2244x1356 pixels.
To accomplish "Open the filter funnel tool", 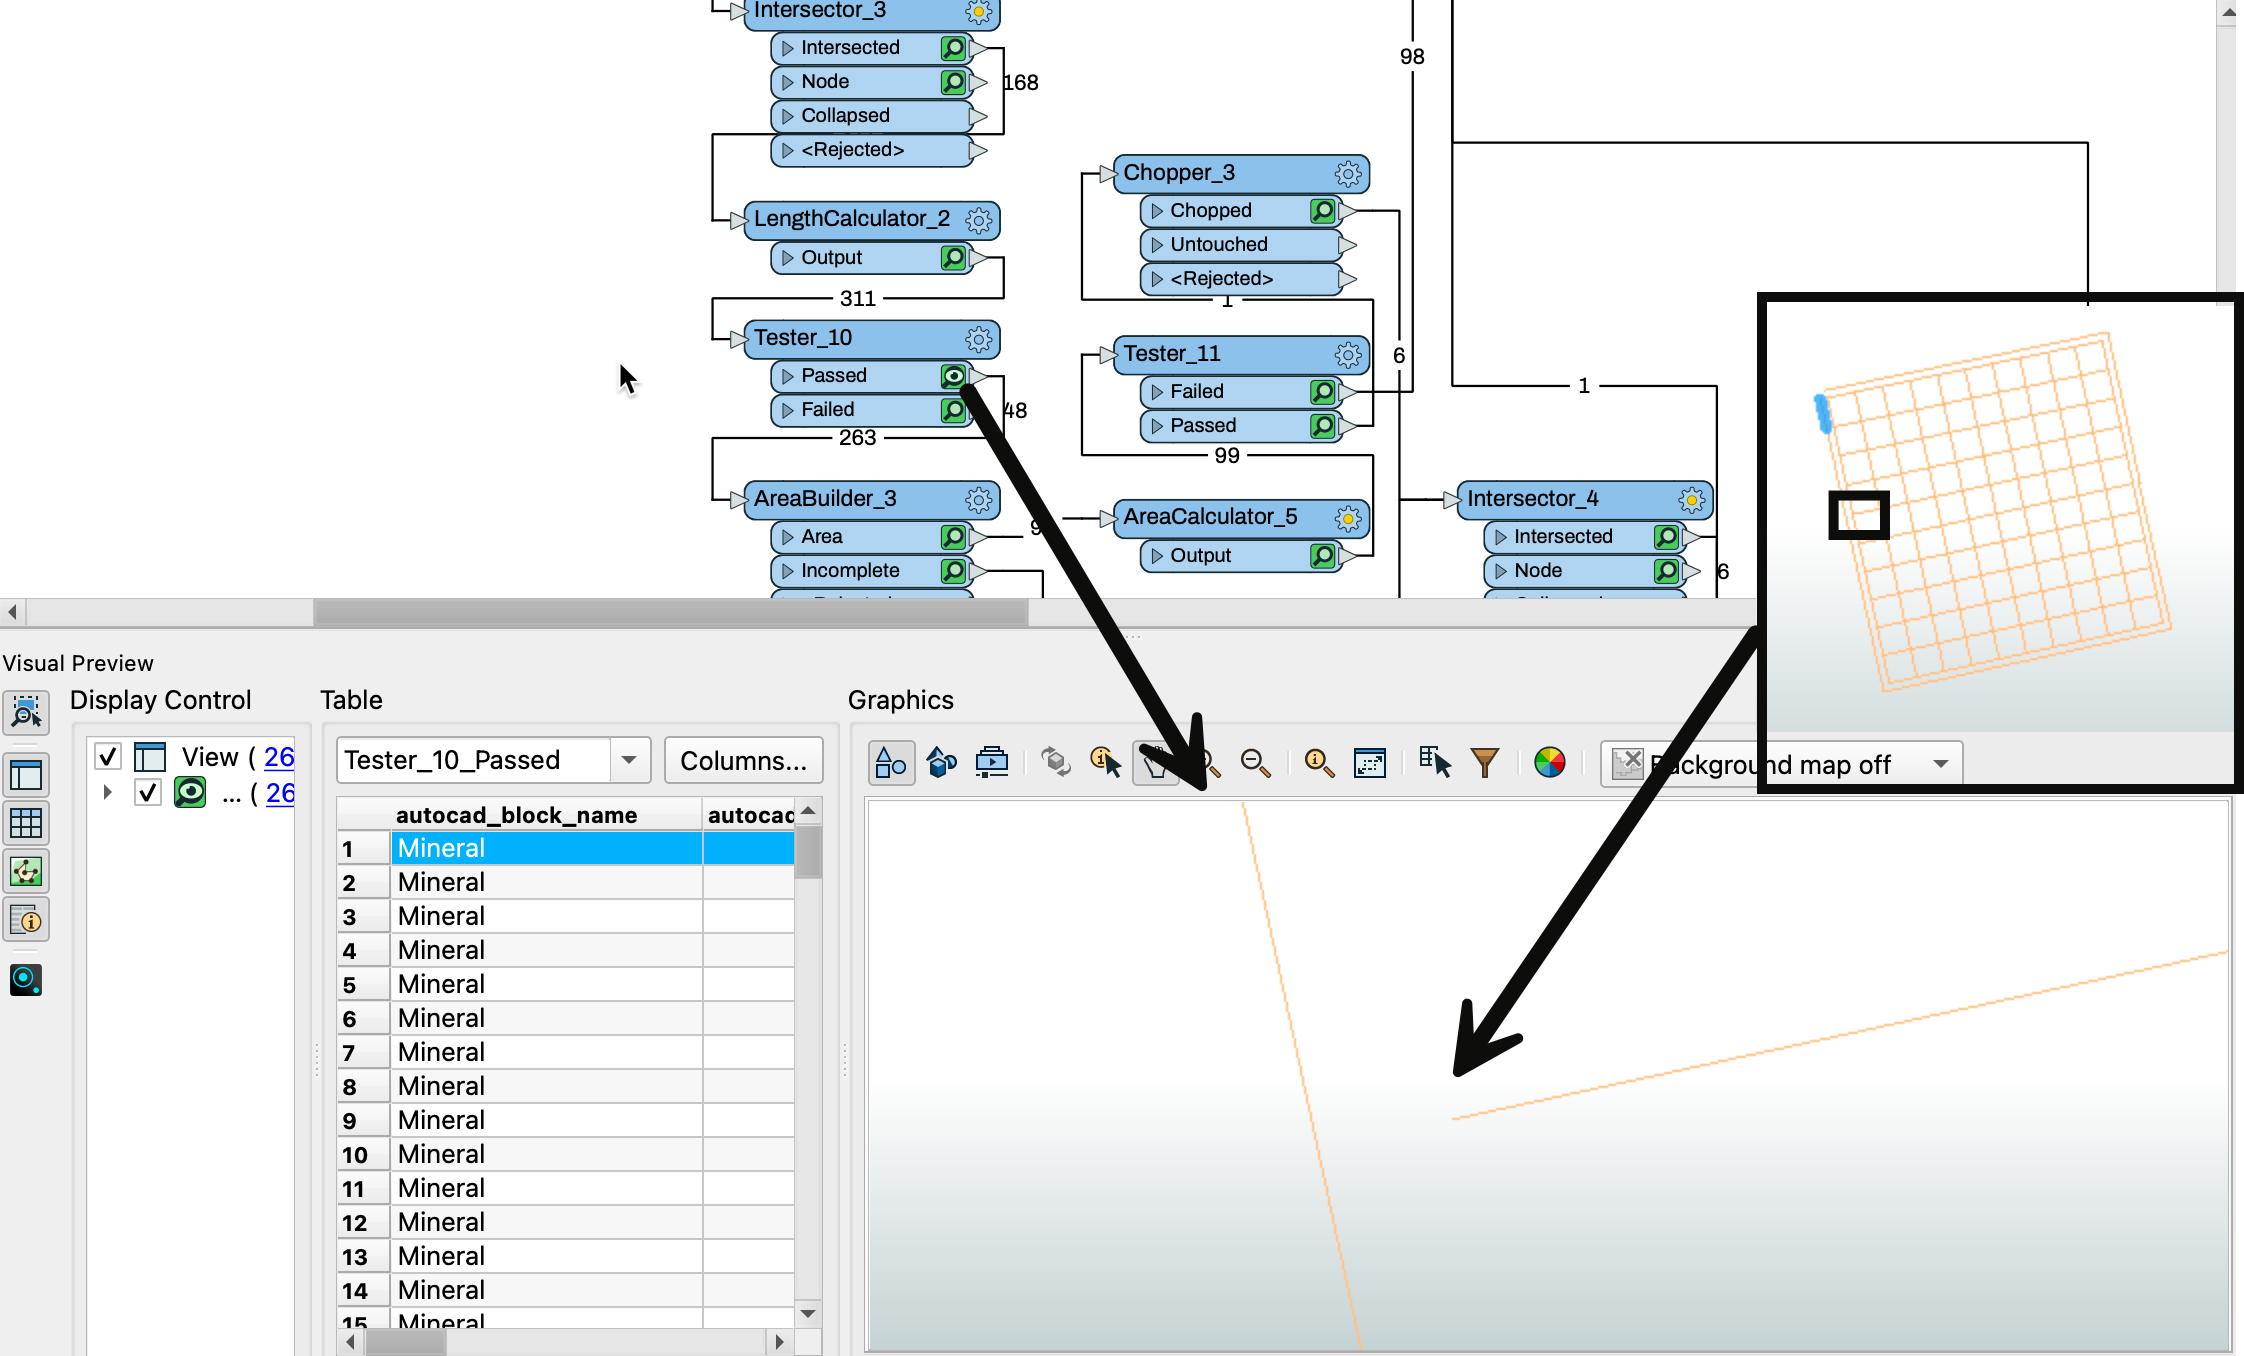I will point(1485,763).
